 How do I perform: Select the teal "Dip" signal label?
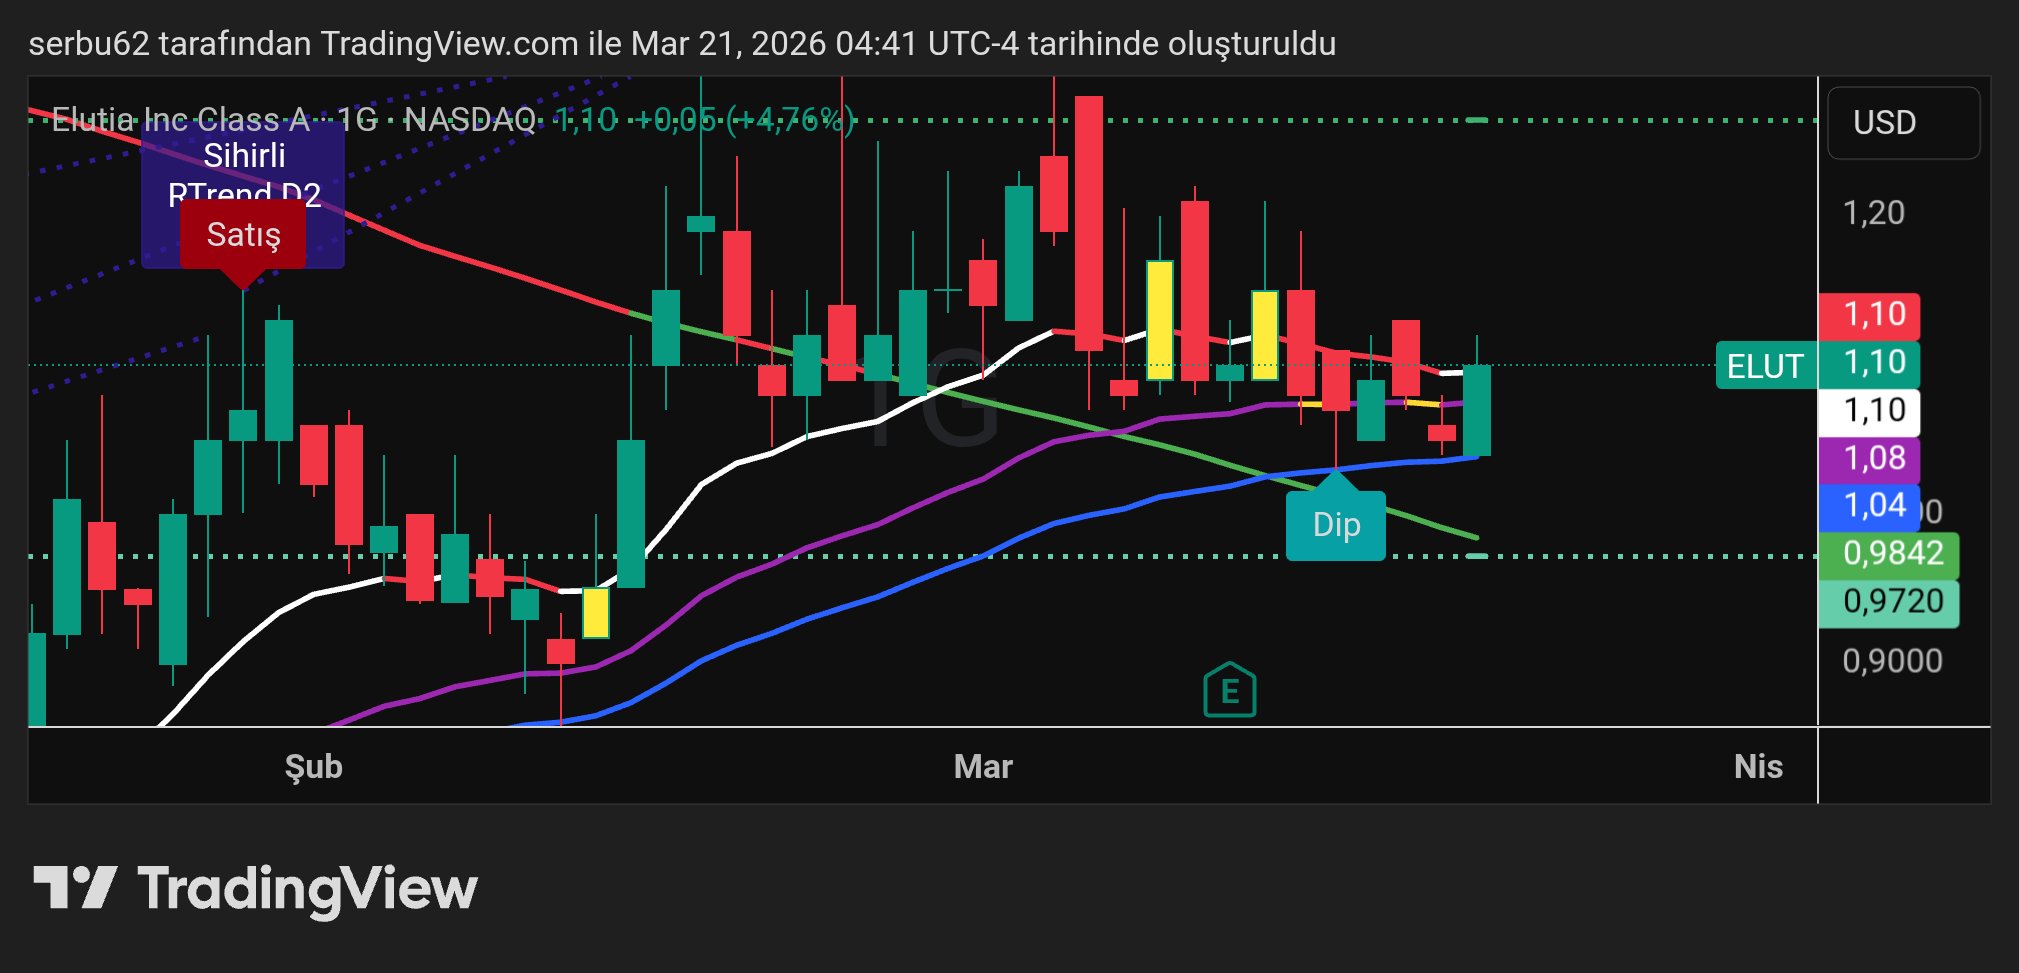point(1336,524)
